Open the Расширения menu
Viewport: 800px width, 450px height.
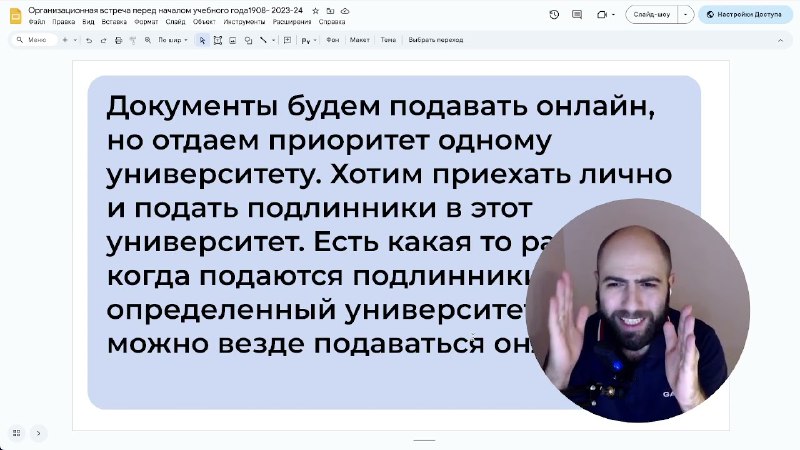292,22
